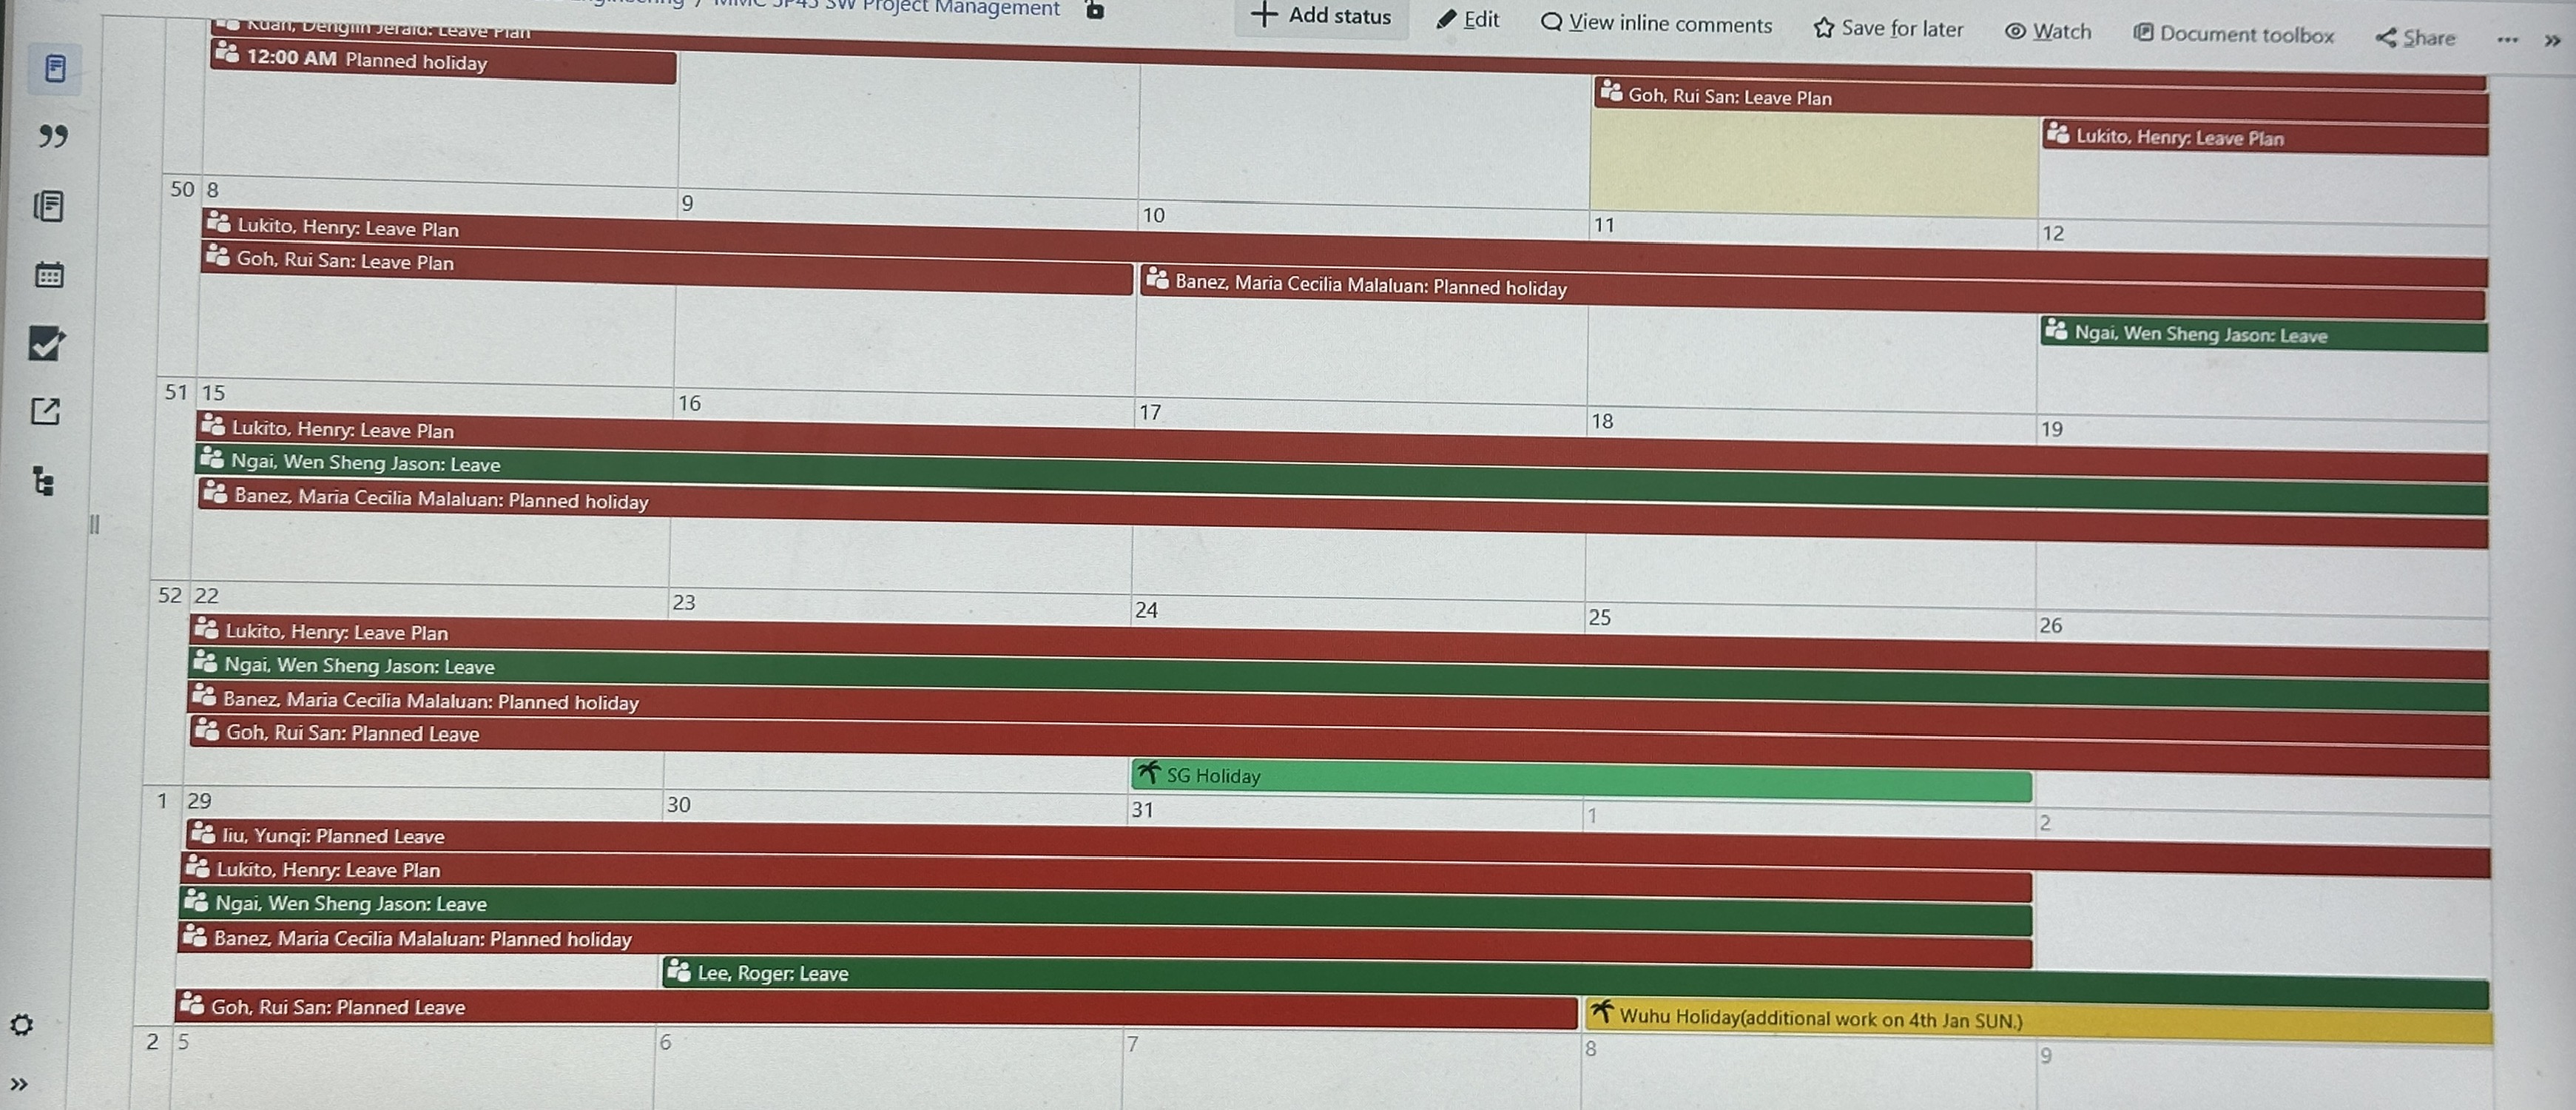Viewport: 2576px width, 1110px height.
Task: Open Document toolbox menu
Action: tap(2233, 35)
